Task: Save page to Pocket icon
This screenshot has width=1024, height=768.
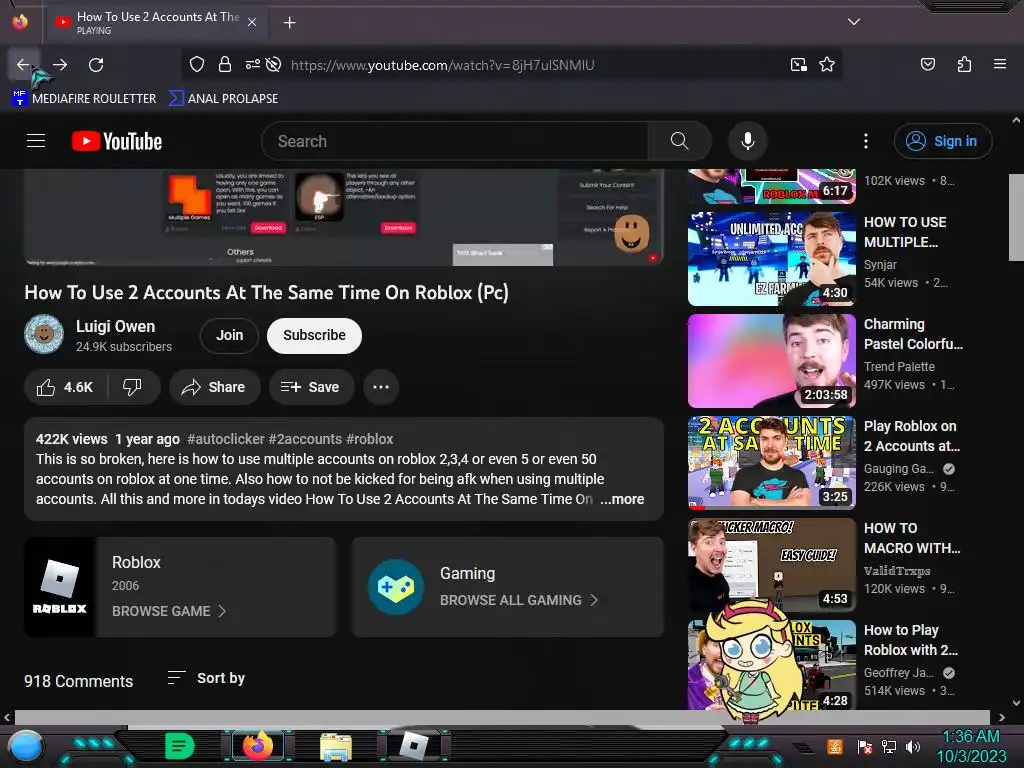Action: tap(927, 64)
